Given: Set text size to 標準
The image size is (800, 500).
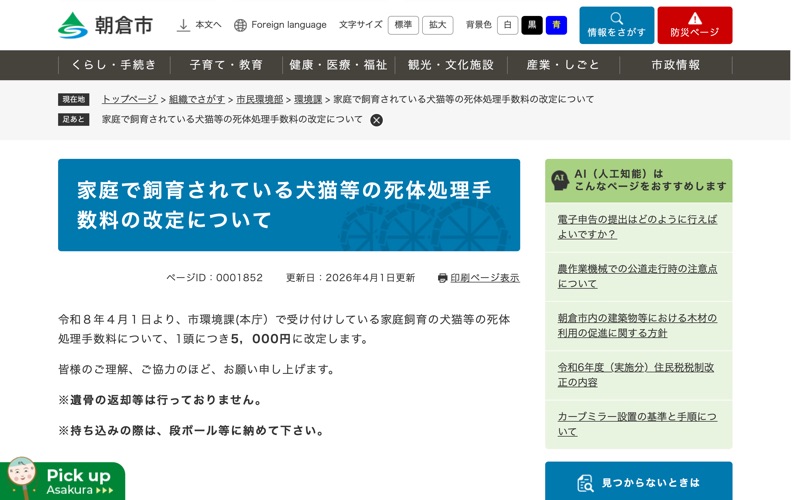Looking at the screenshot, I should (x=403, y=25).
